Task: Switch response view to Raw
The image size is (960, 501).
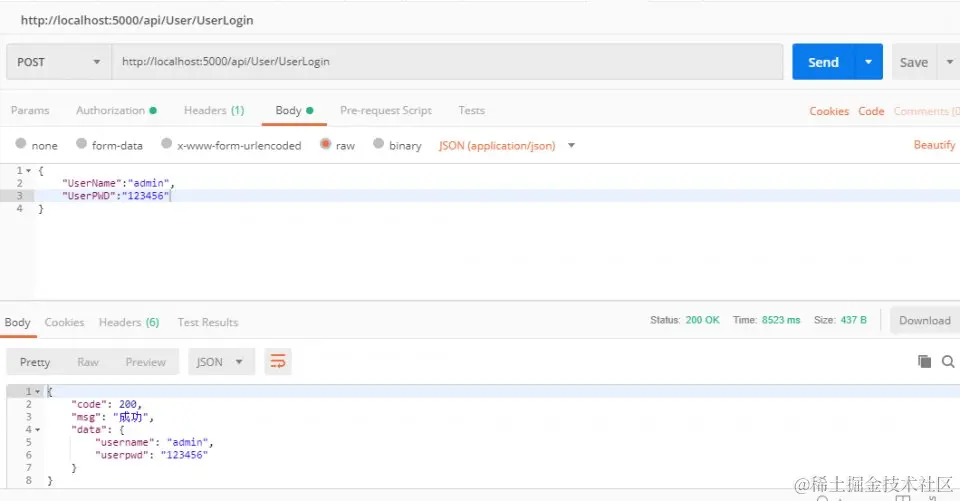Action: point(88,362)
